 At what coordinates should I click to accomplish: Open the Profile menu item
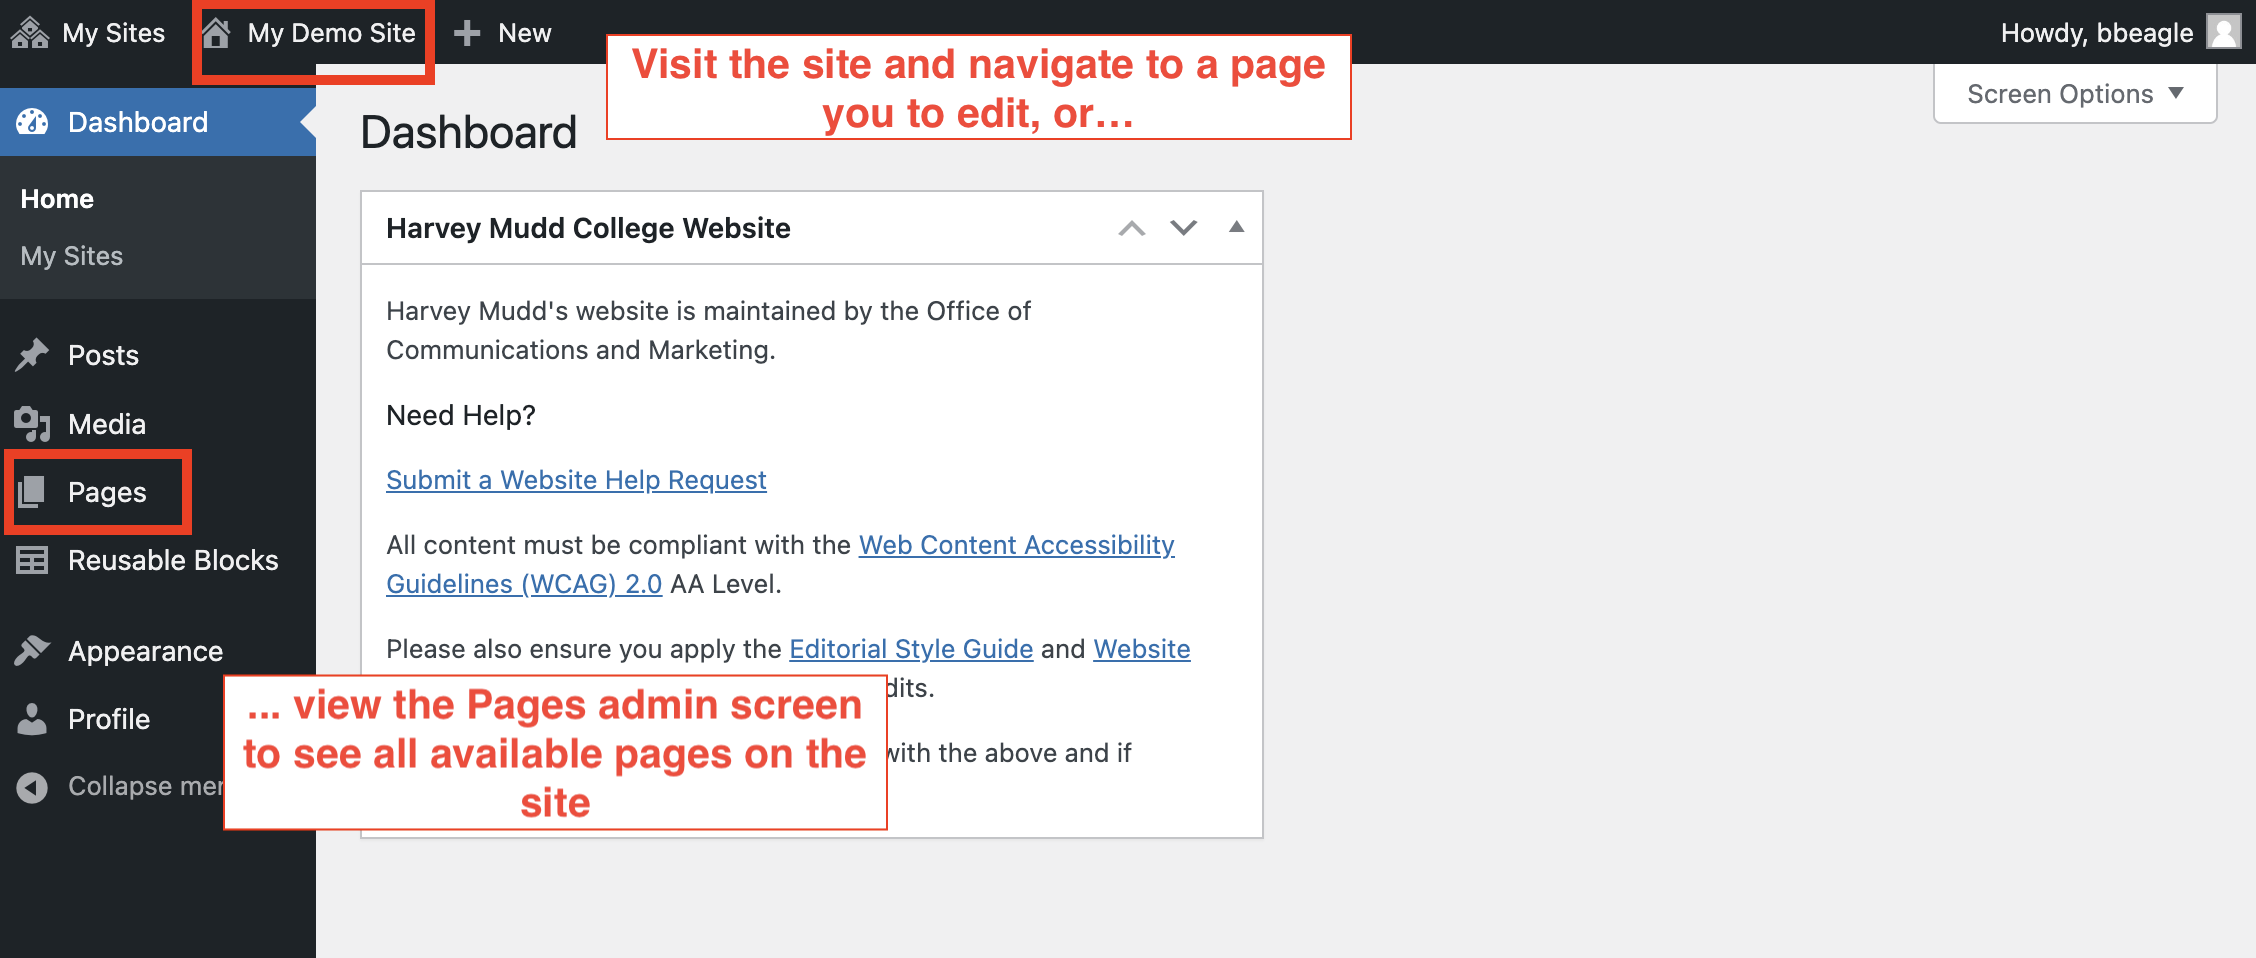point(109,719)
